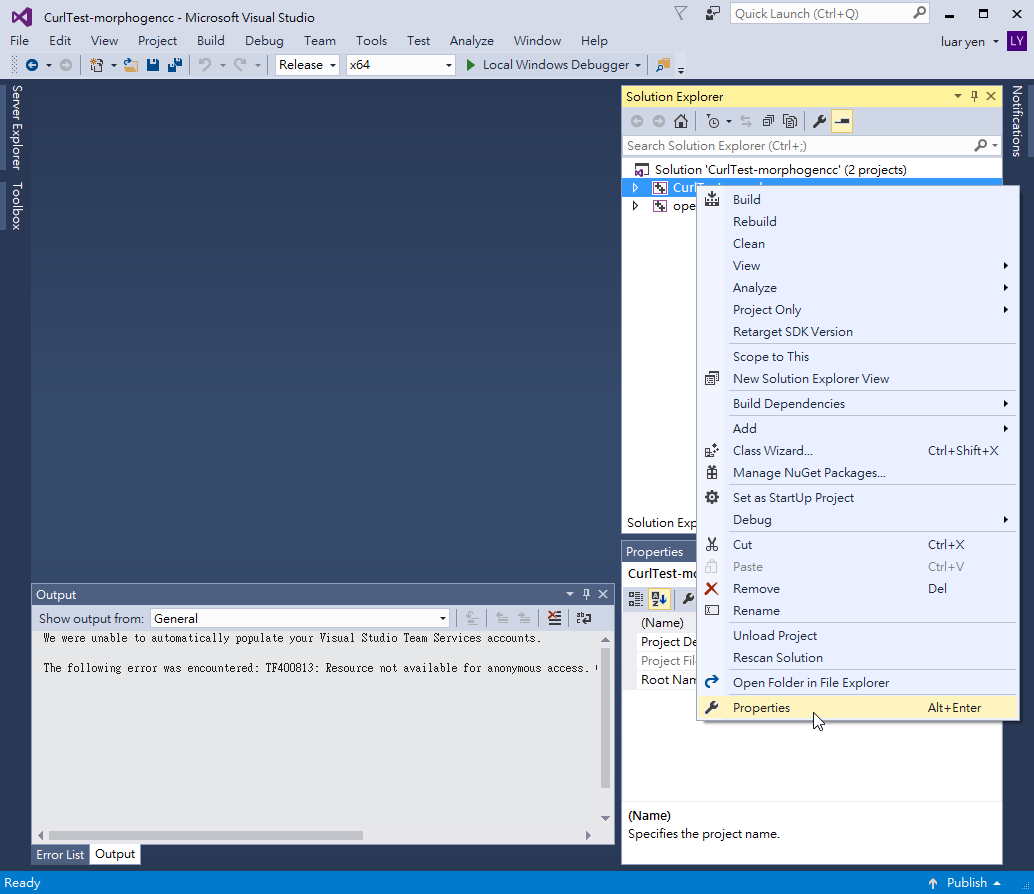Toggle Preview Selected Items in Solution Explorer
1034x894 pixels.
842,121
